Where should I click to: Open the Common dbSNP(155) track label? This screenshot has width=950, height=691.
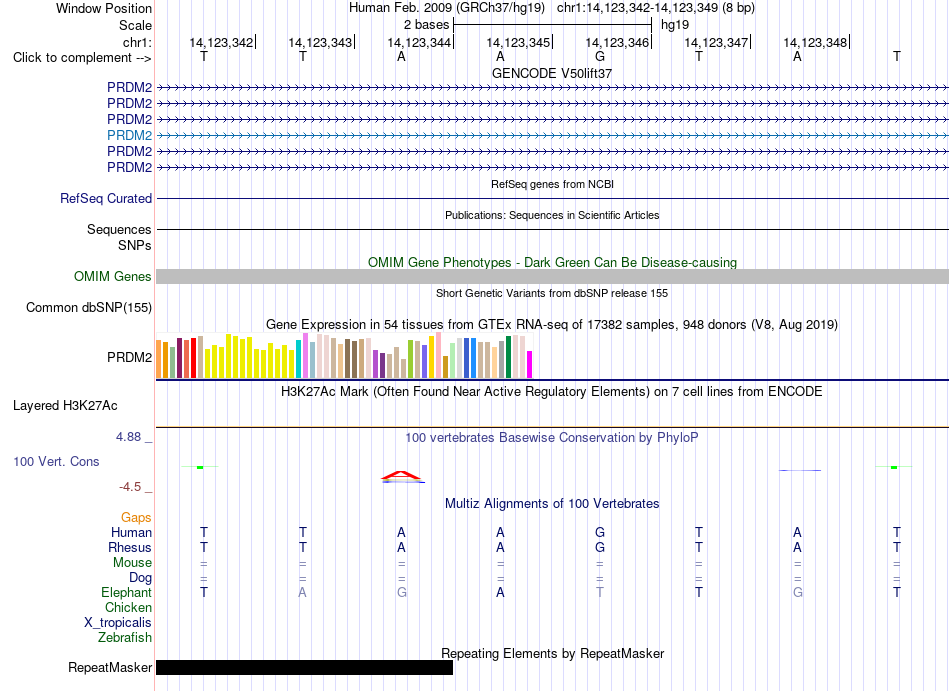pos(89,307)
